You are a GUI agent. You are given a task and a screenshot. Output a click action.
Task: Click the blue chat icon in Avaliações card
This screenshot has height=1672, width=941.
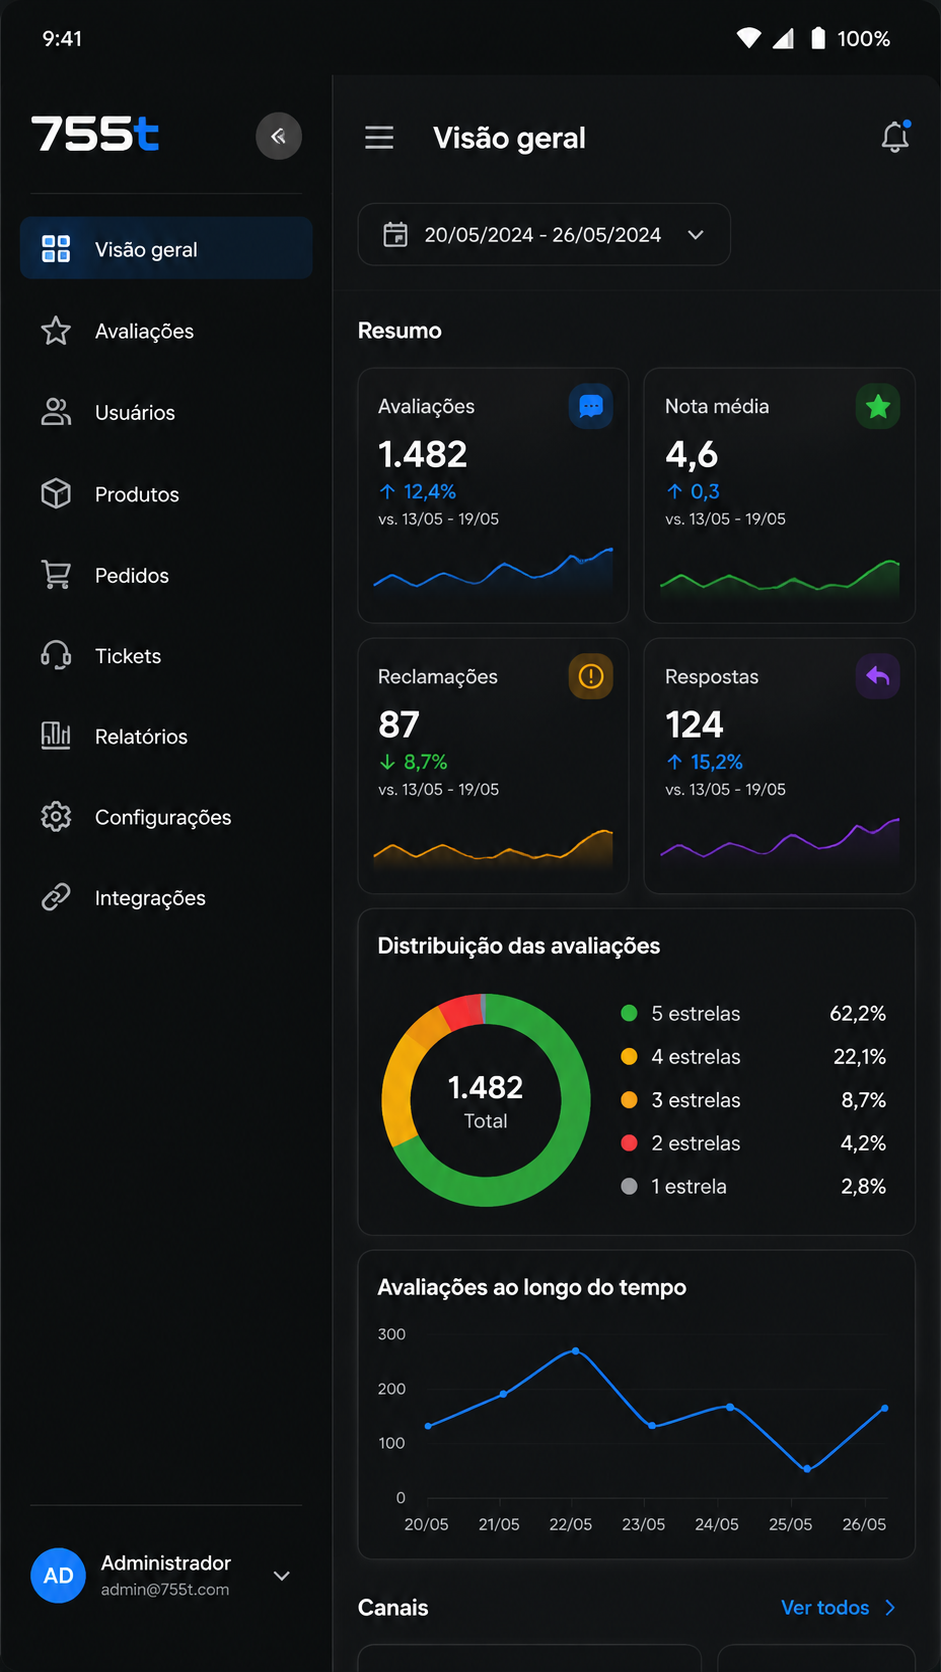pos(591,407)
